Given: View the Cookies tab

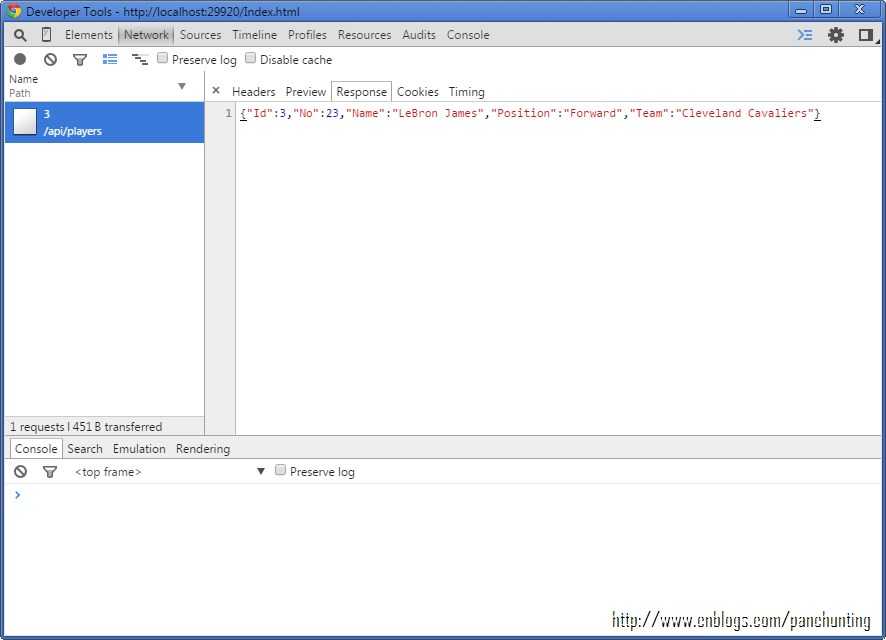Looking at the screenshot, I should 418,92.
